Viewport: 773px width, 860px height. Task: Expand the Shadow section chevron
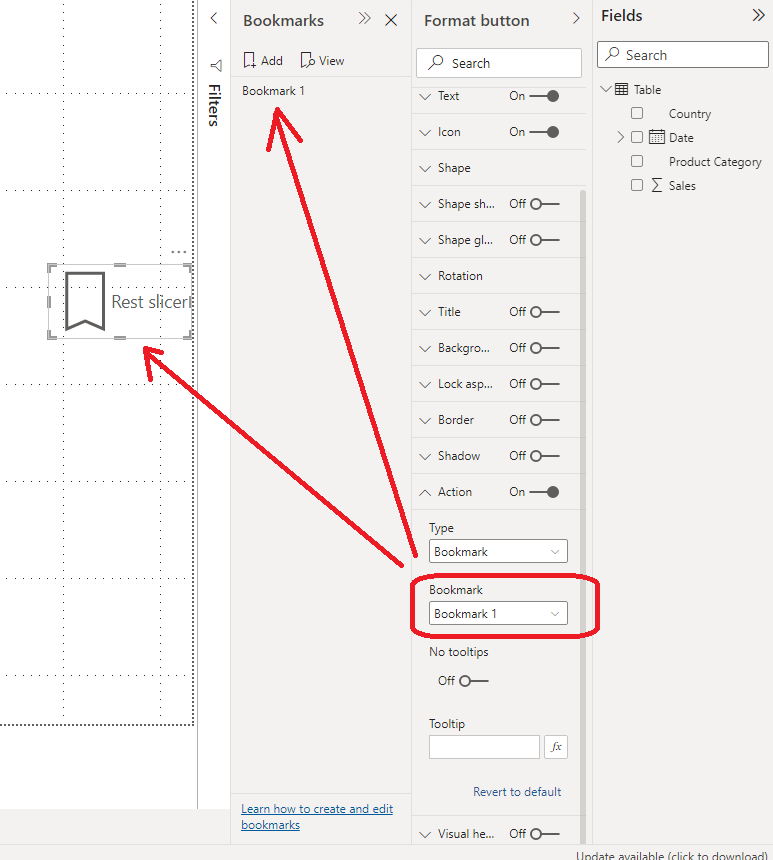[425, 456]
